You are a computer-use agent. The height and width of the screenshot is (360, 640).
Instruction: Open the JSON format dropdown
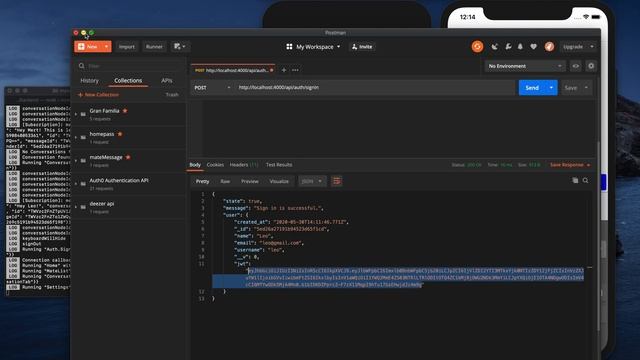(312, 181)
